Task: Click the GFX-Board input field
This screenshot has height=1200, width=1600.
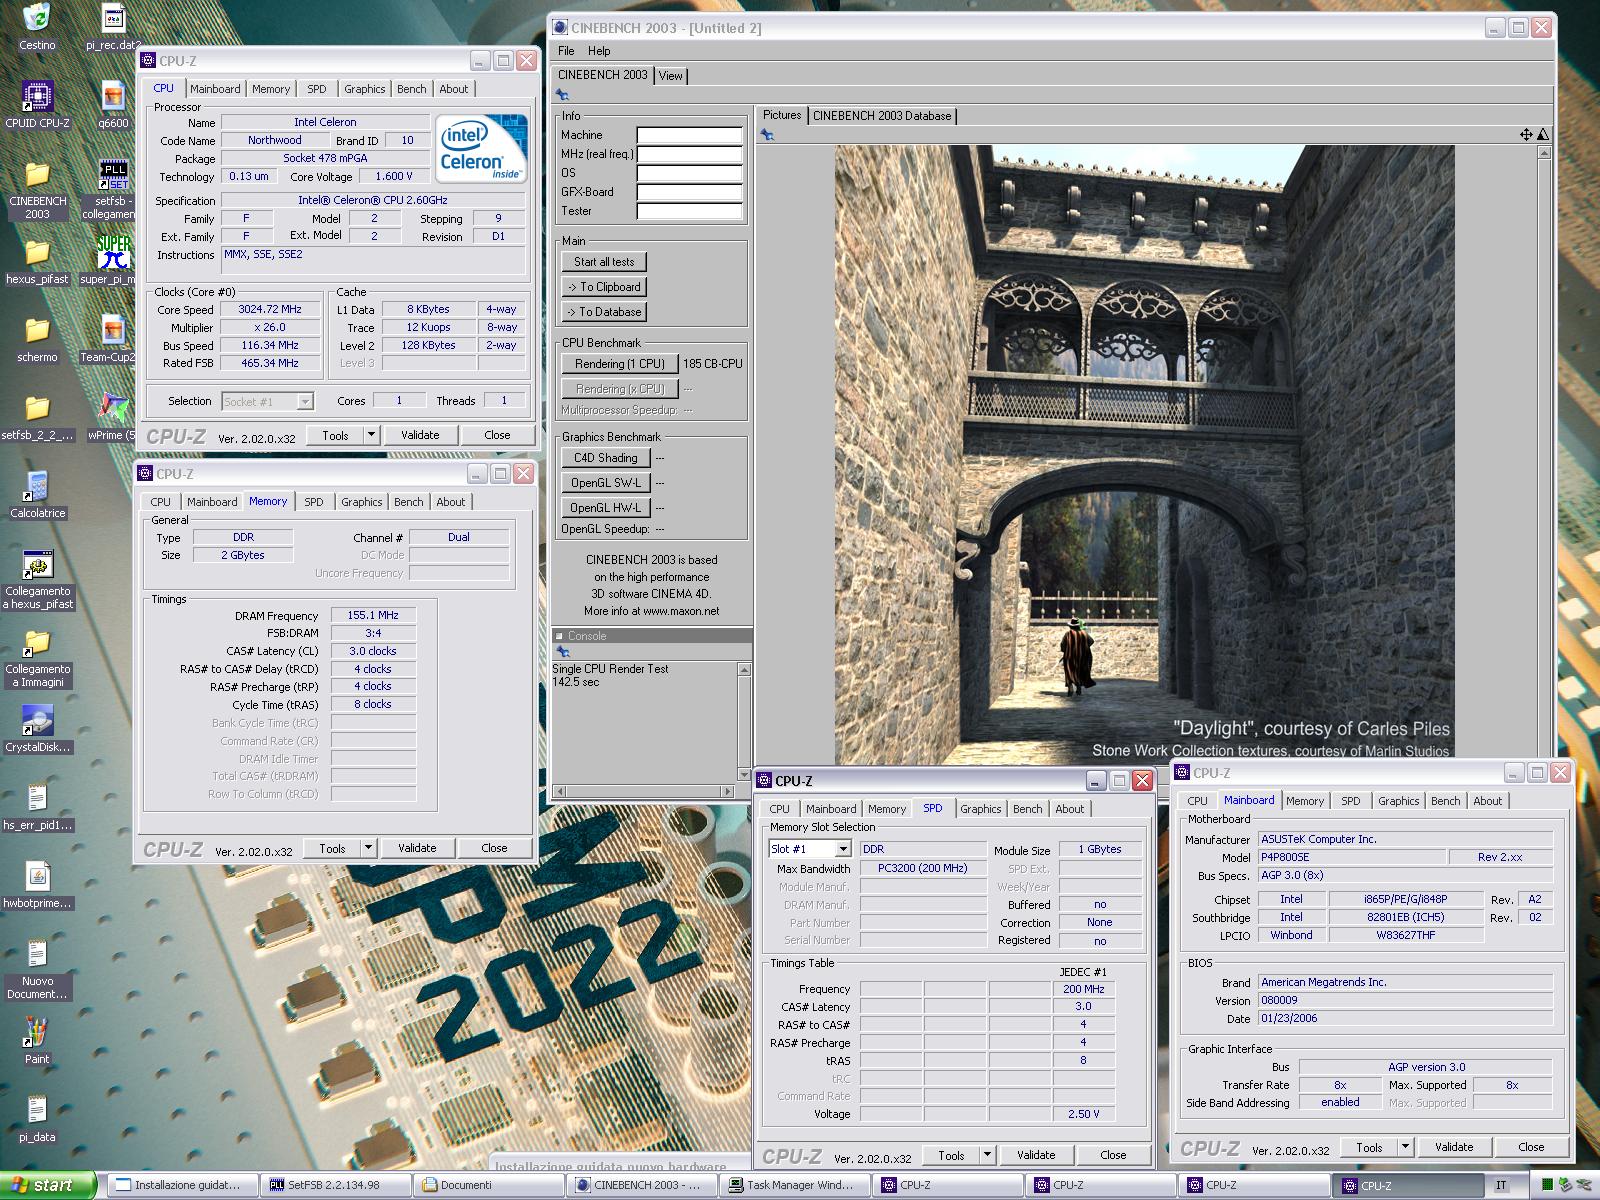Action: (690, 192)
